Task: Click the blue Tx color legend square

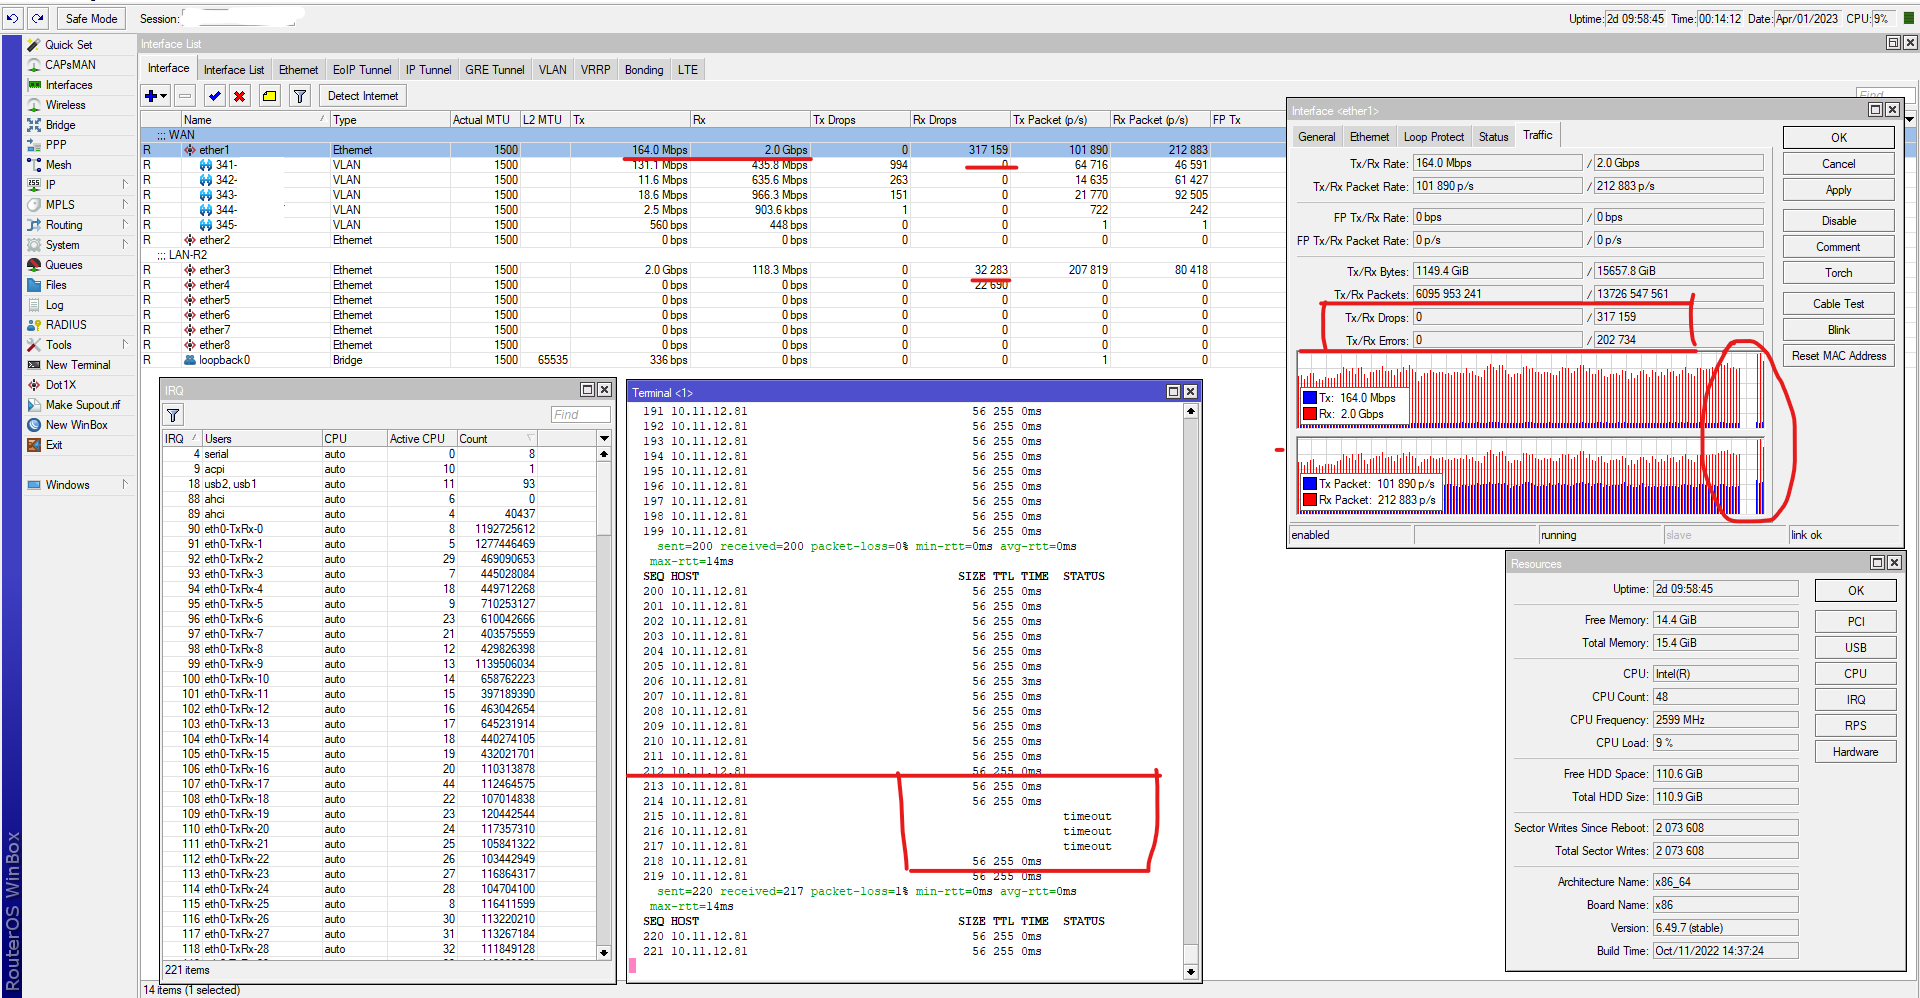Action: click(1309, 398)
